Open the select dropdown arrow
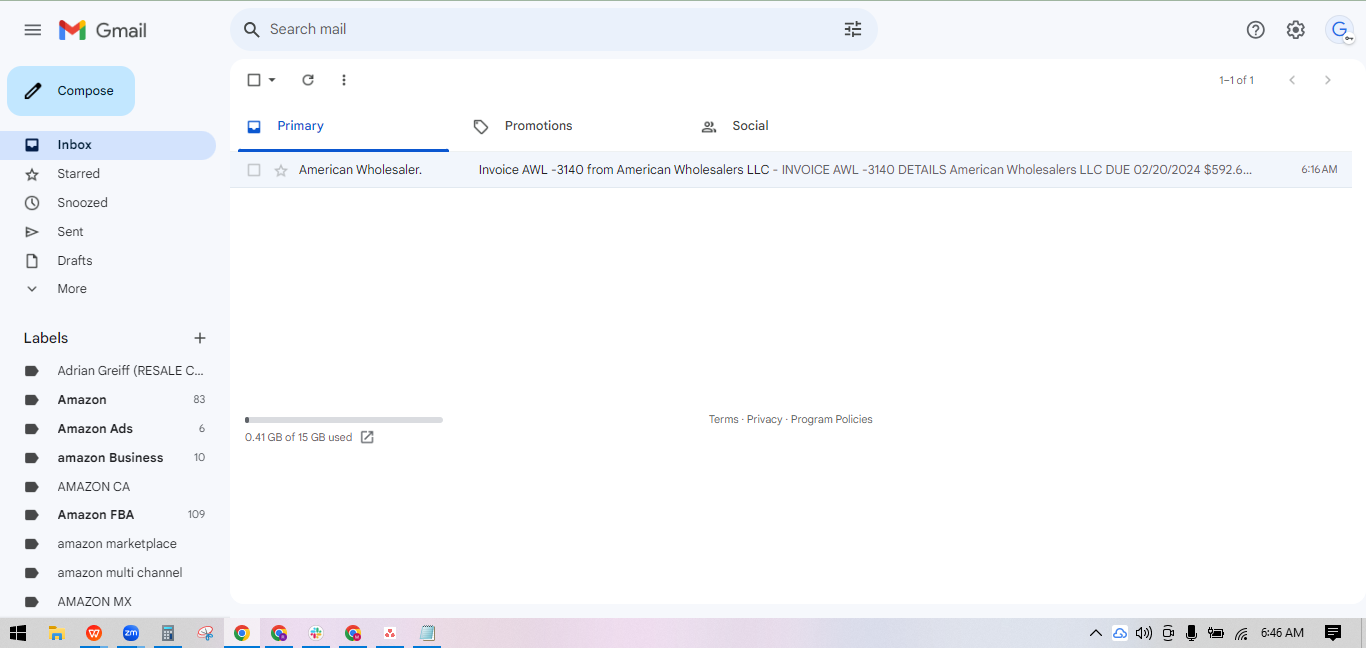1366x648 pixels. click(272, 80)
